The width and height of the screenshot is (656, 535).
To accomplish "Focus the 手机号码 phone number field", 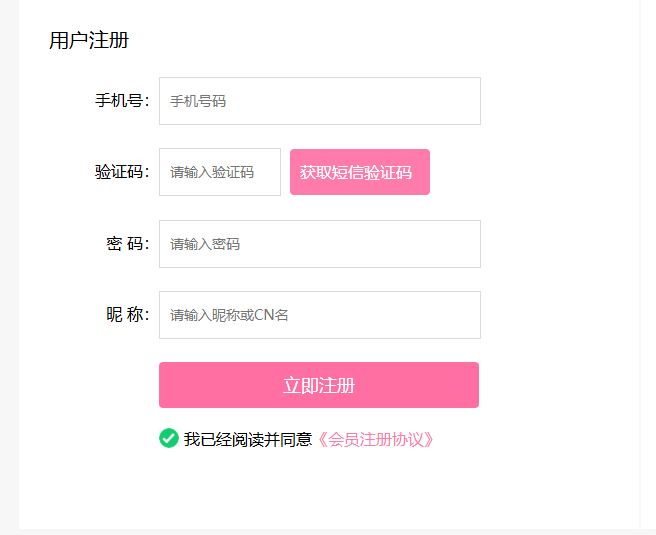I will click(x=320, y=101).
